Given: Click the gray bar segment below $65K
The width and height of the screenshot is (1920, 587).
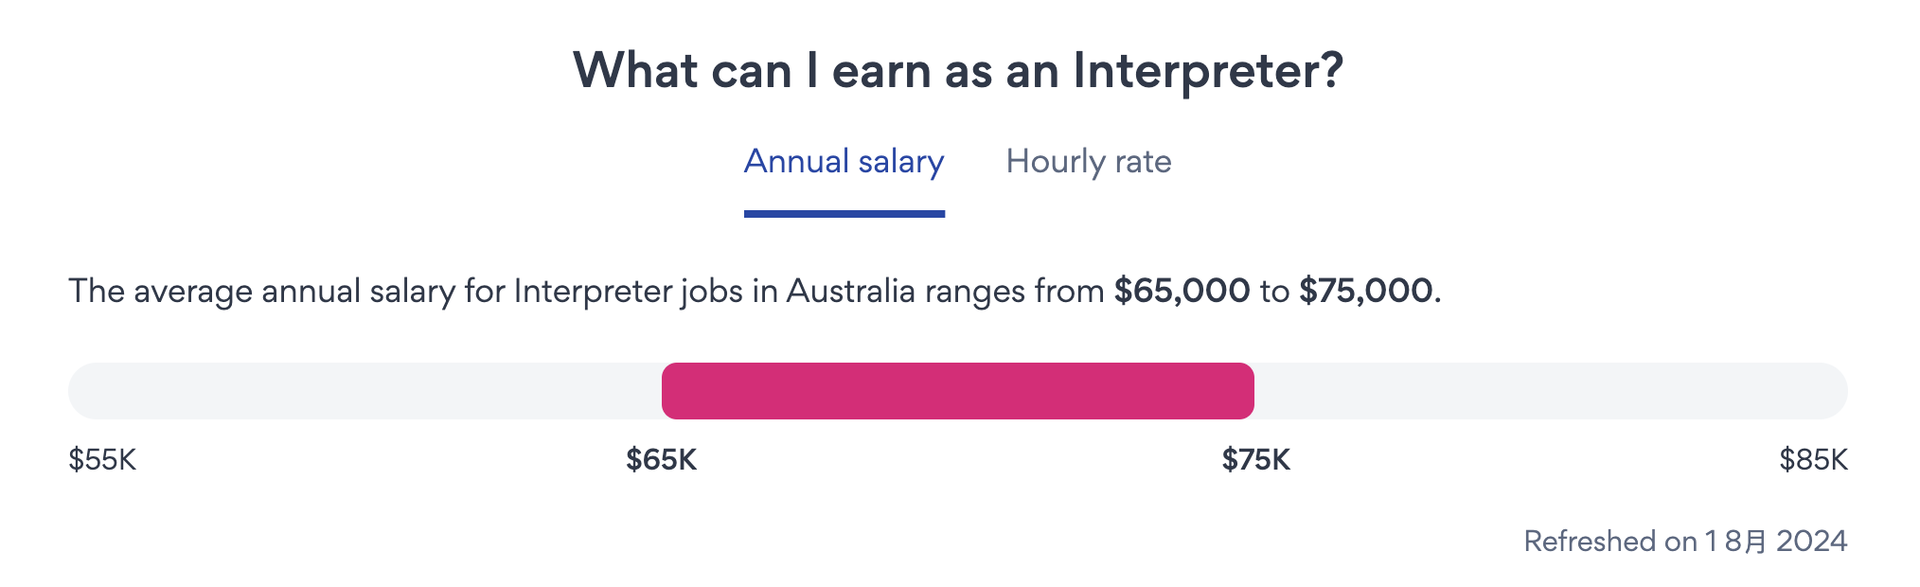Looking at the screenshot, I should pyautogui.click(x=365, y=391).
